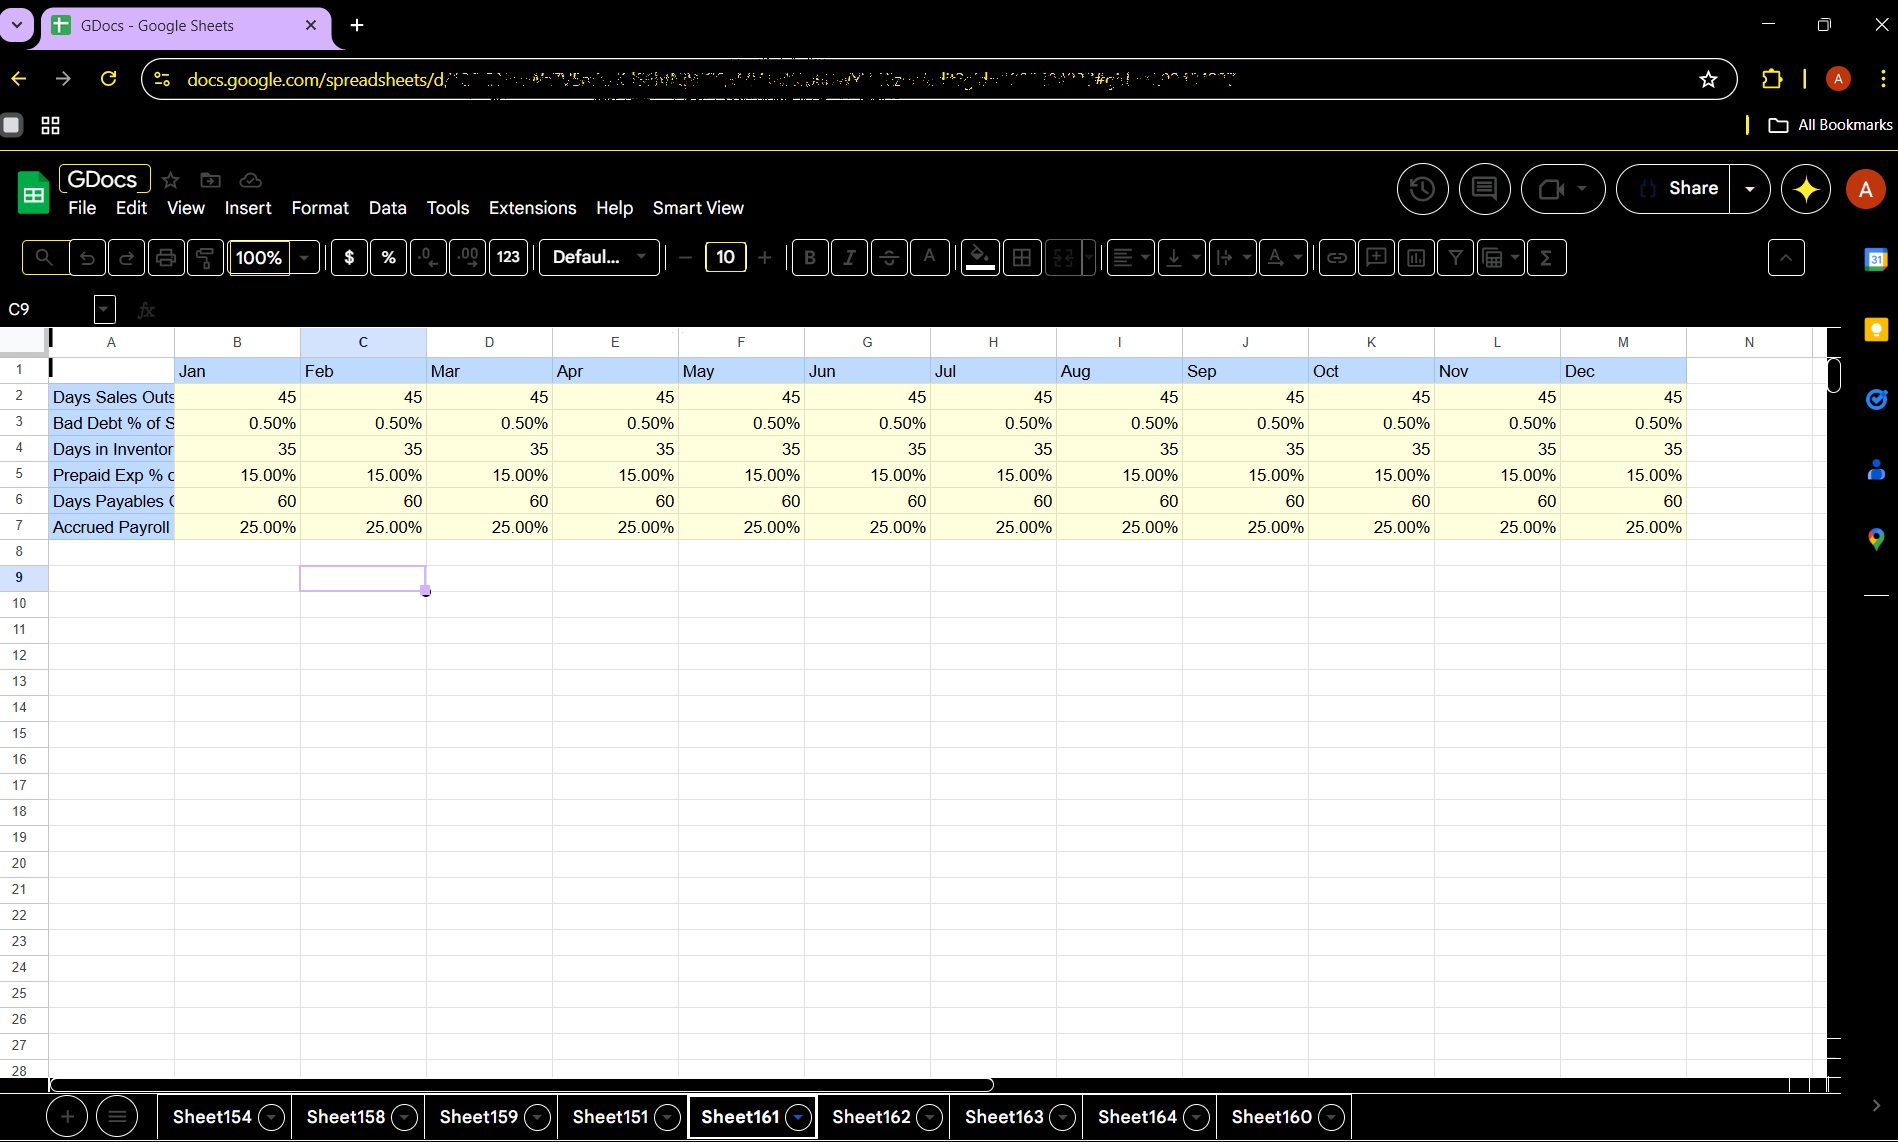Click the font size input field
1898x1142 pixels.
click(725, 258)
